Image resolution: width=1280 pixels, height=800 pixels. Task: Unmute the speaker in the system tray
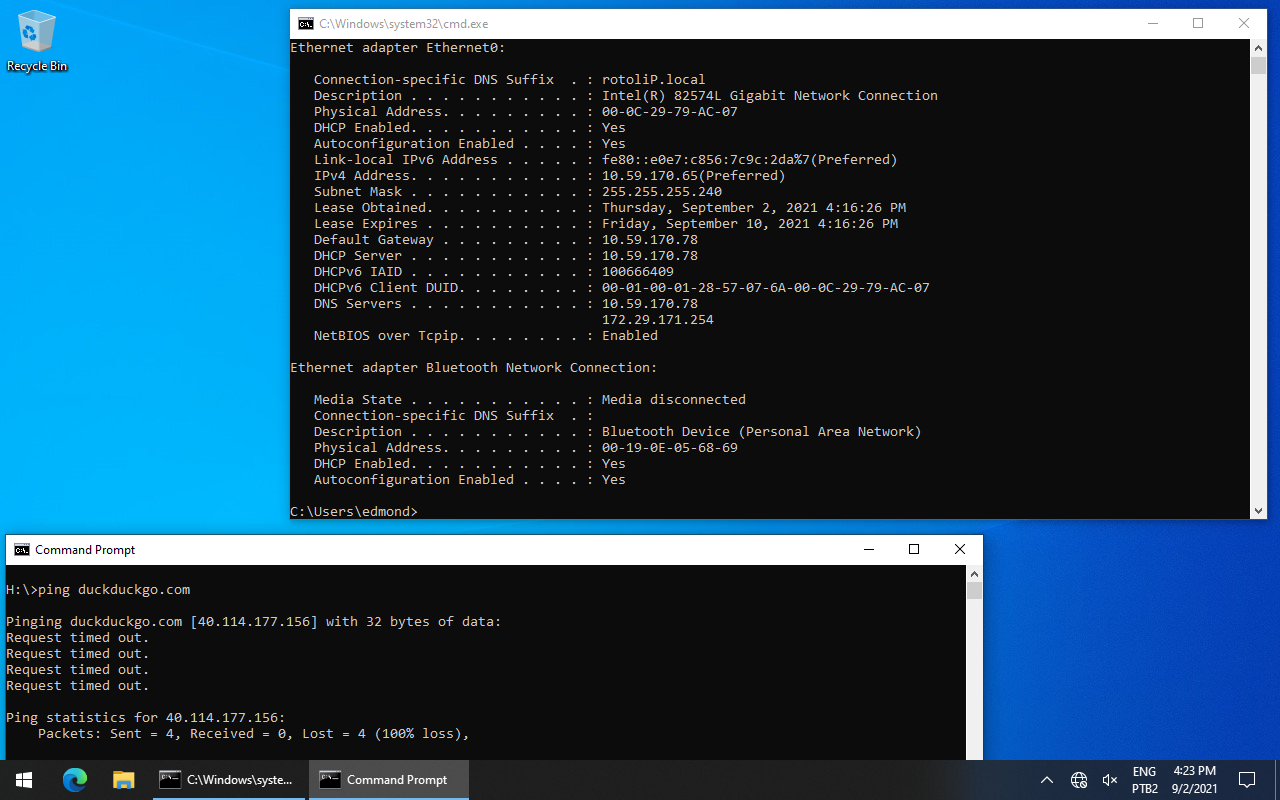click(x=1110, y=779)
